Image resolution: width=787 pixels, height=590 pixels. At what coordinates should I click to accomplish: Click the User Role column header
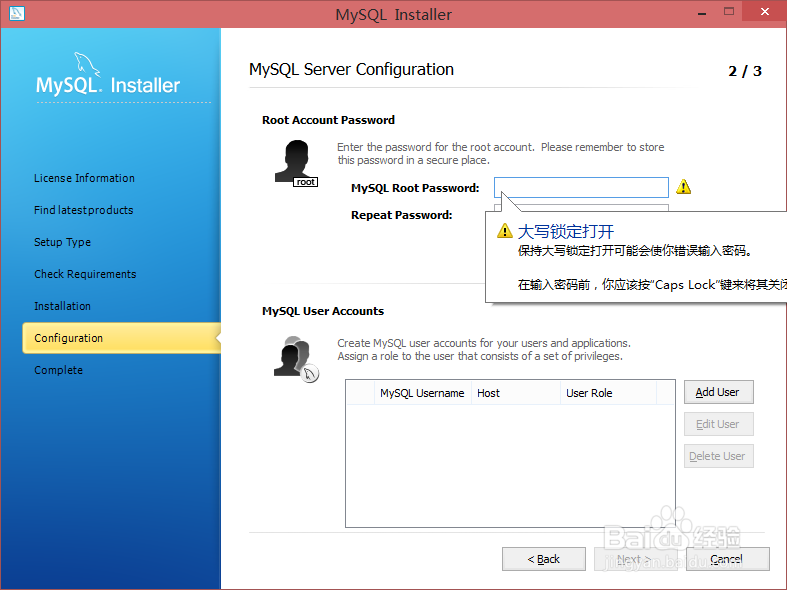pos(608,393)
